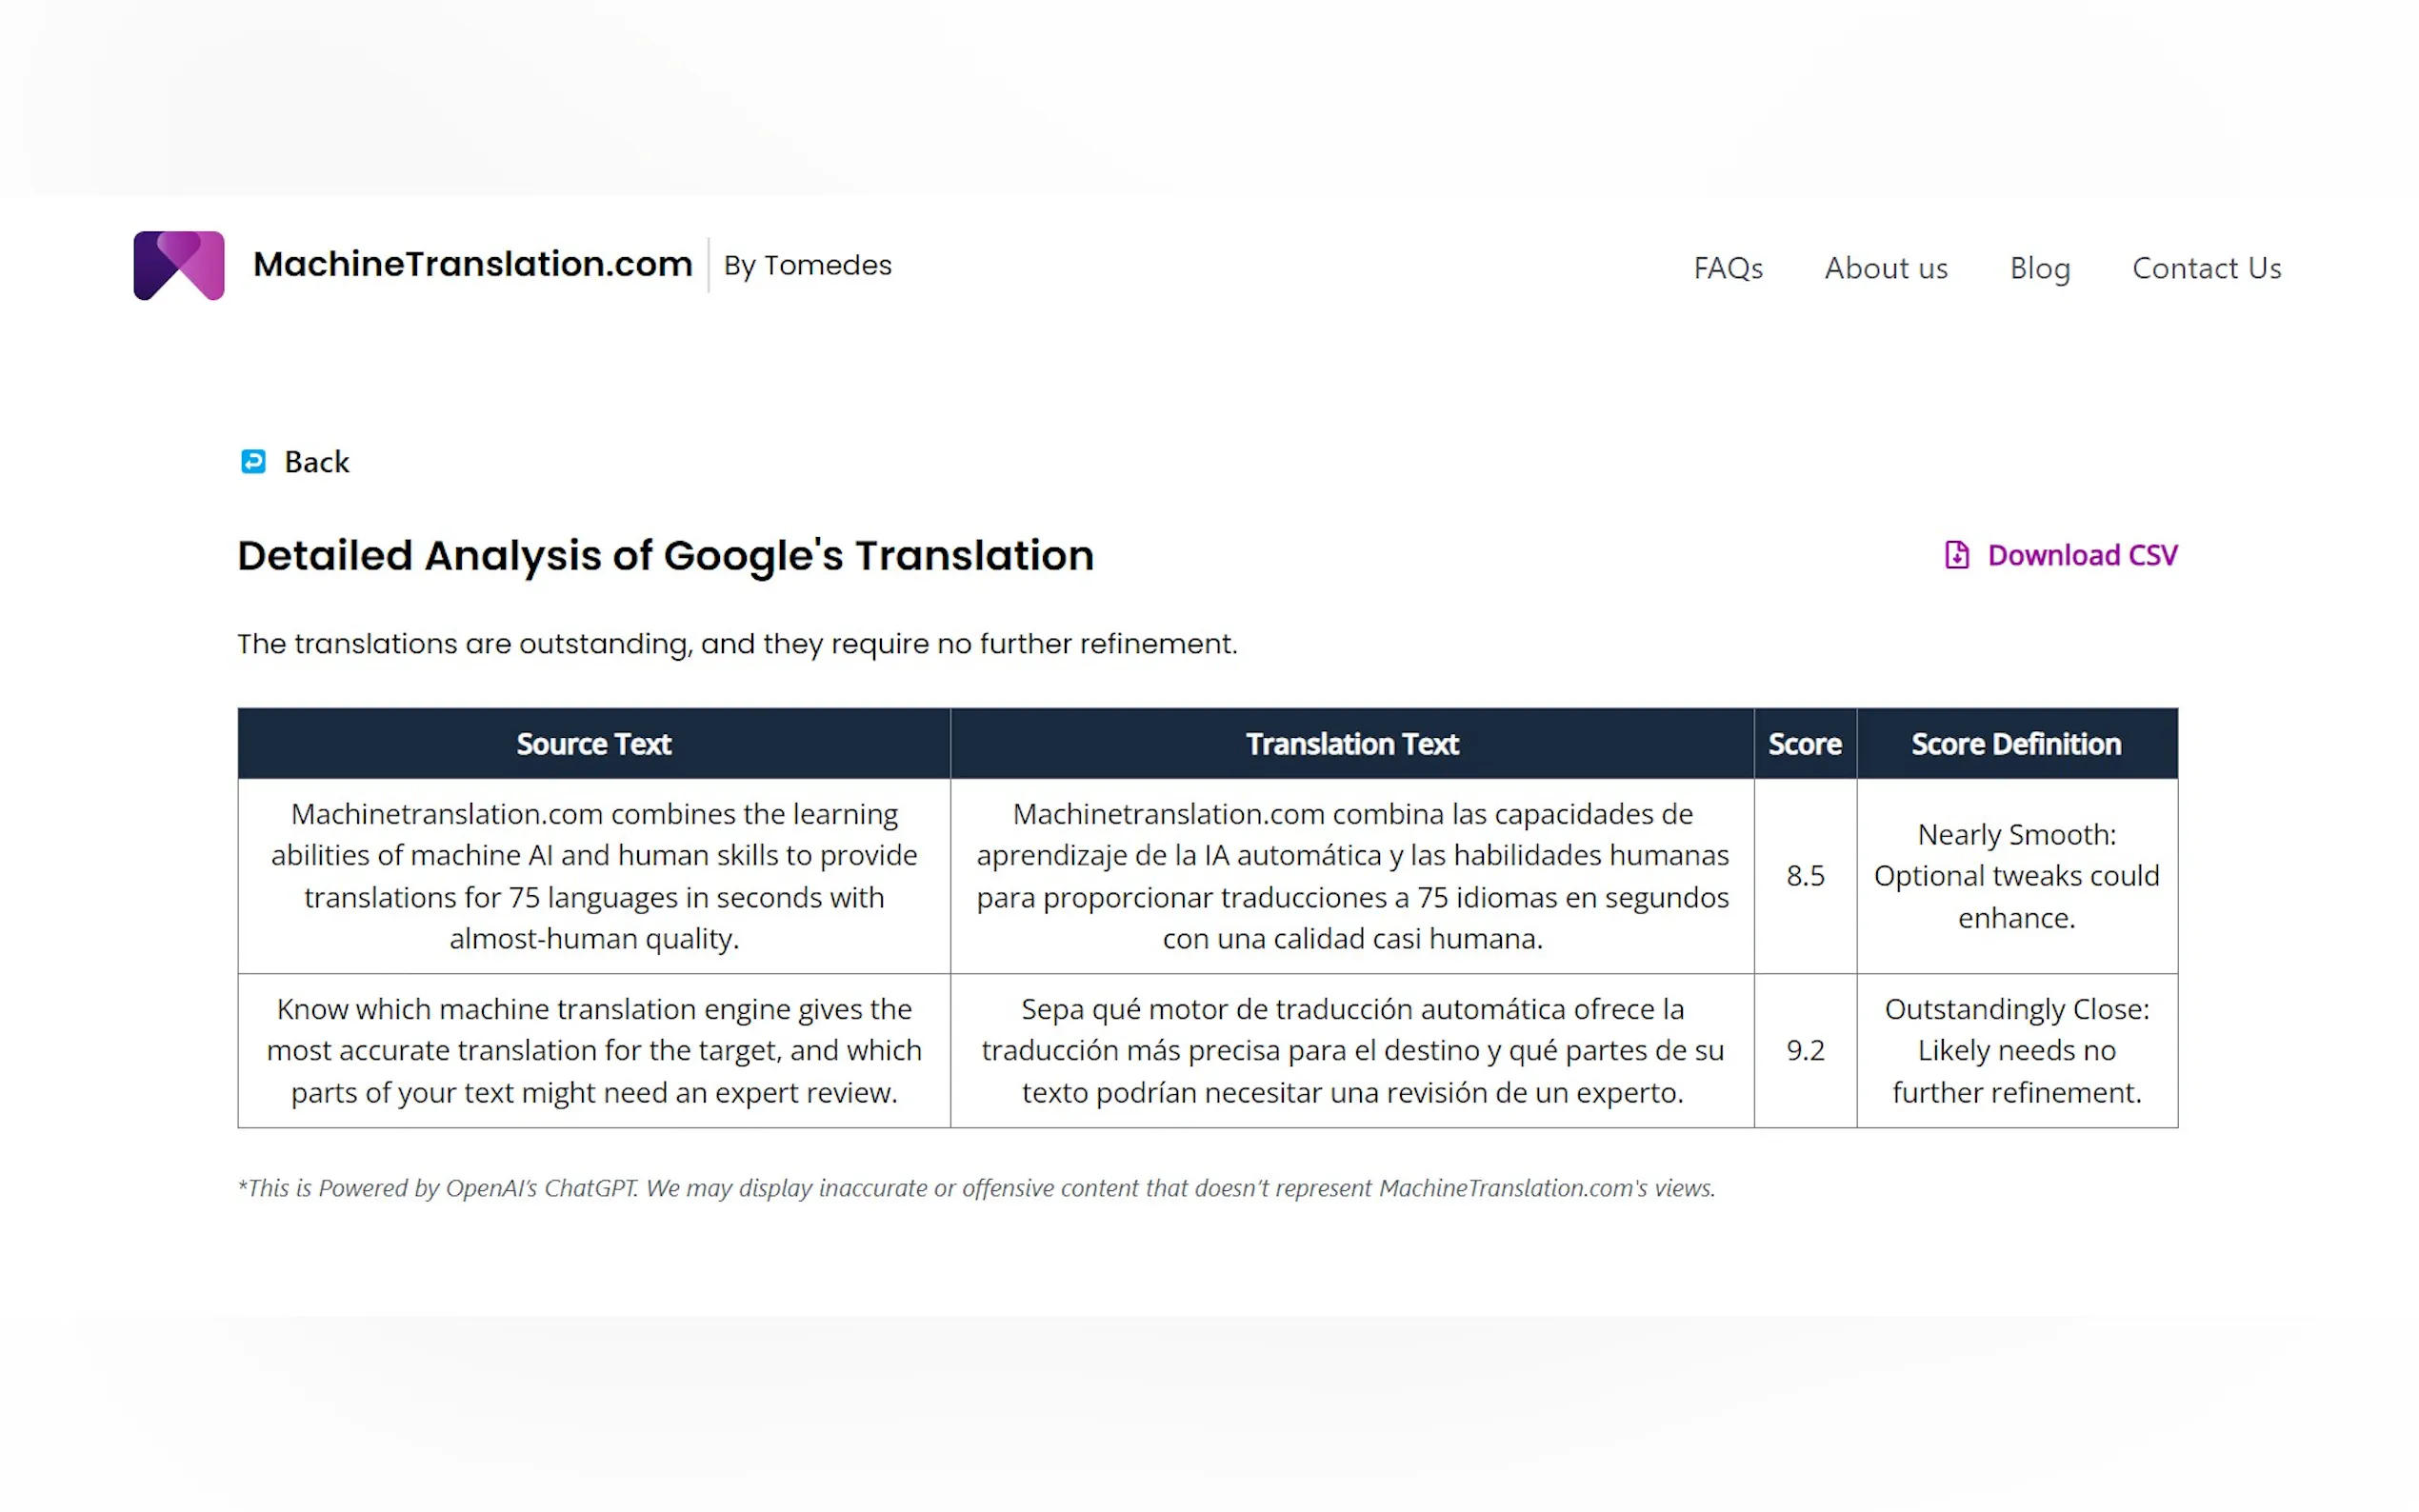
Task: Select the 9.2 score cell
Action: [1804, 1050]
